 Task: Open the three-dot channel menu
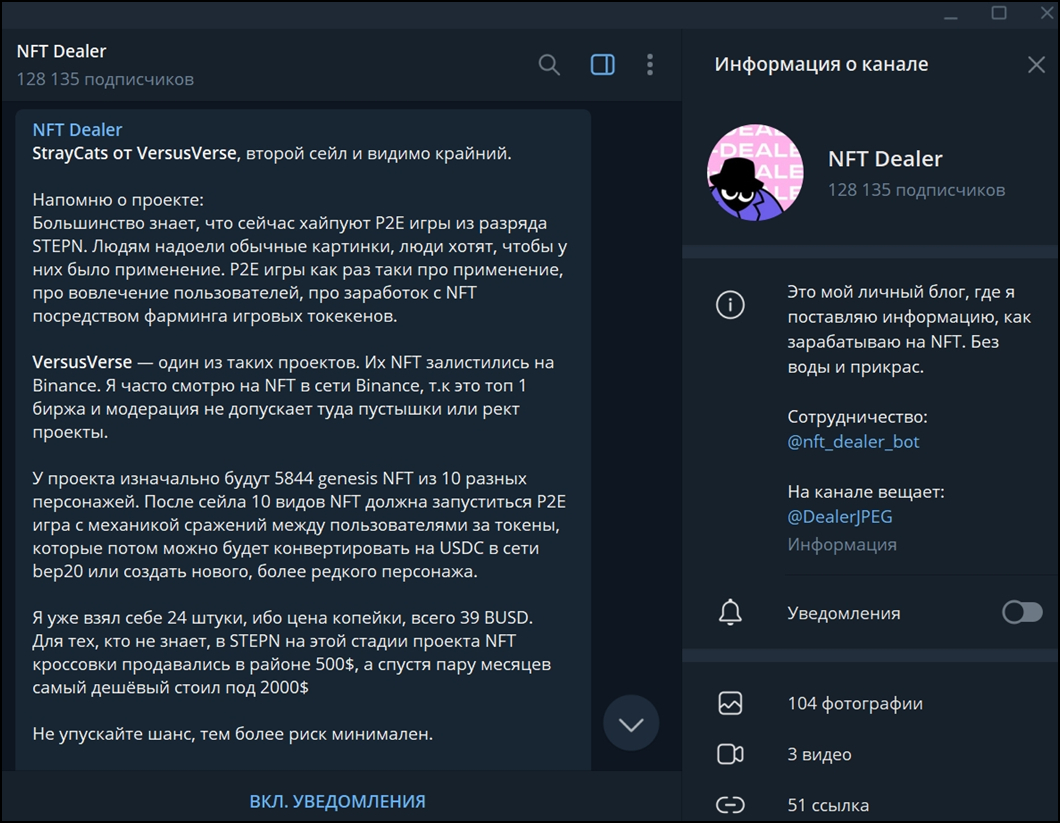(650, 65)
